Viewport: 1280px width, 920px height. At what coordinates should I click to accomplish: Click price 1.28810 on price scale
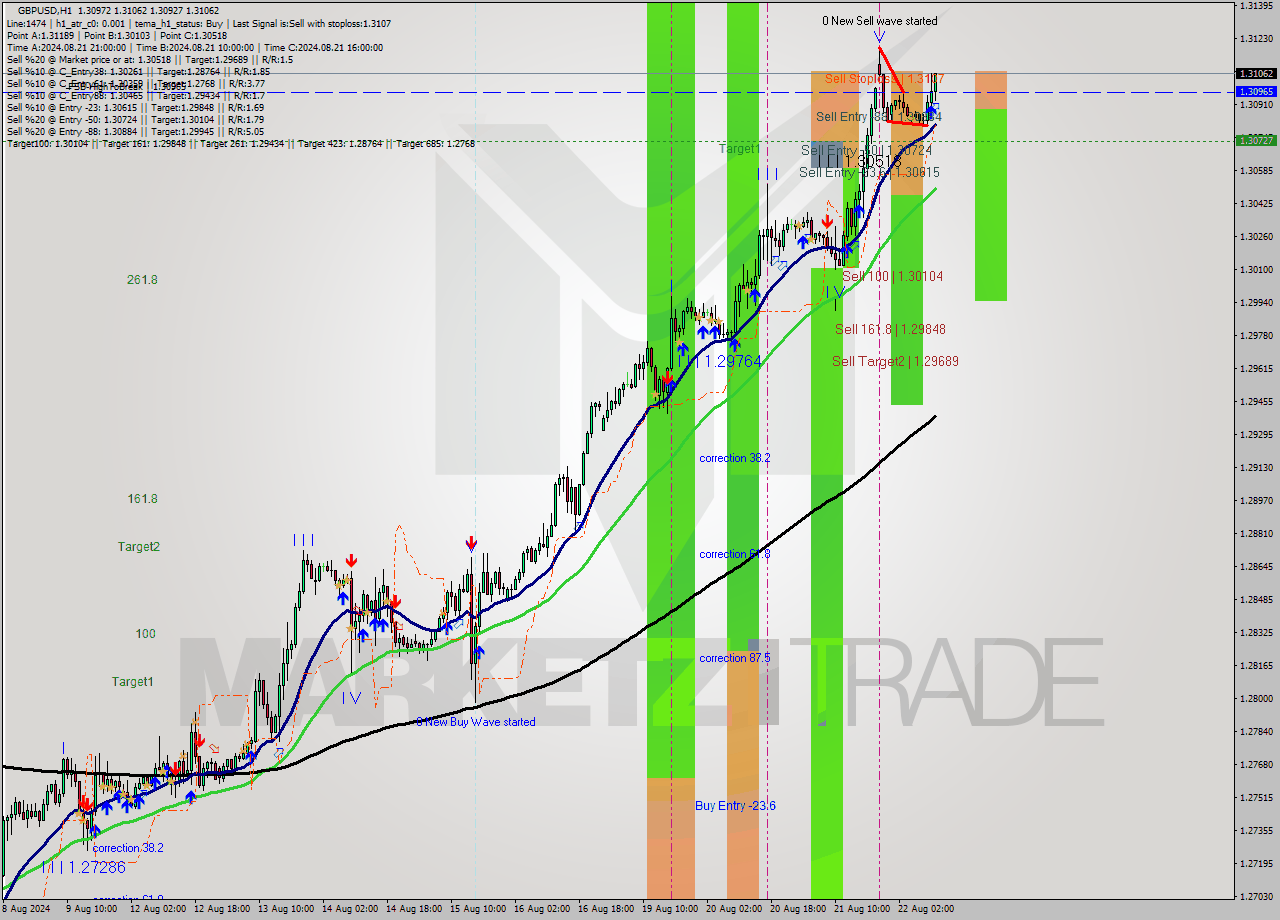(1256, 533)
